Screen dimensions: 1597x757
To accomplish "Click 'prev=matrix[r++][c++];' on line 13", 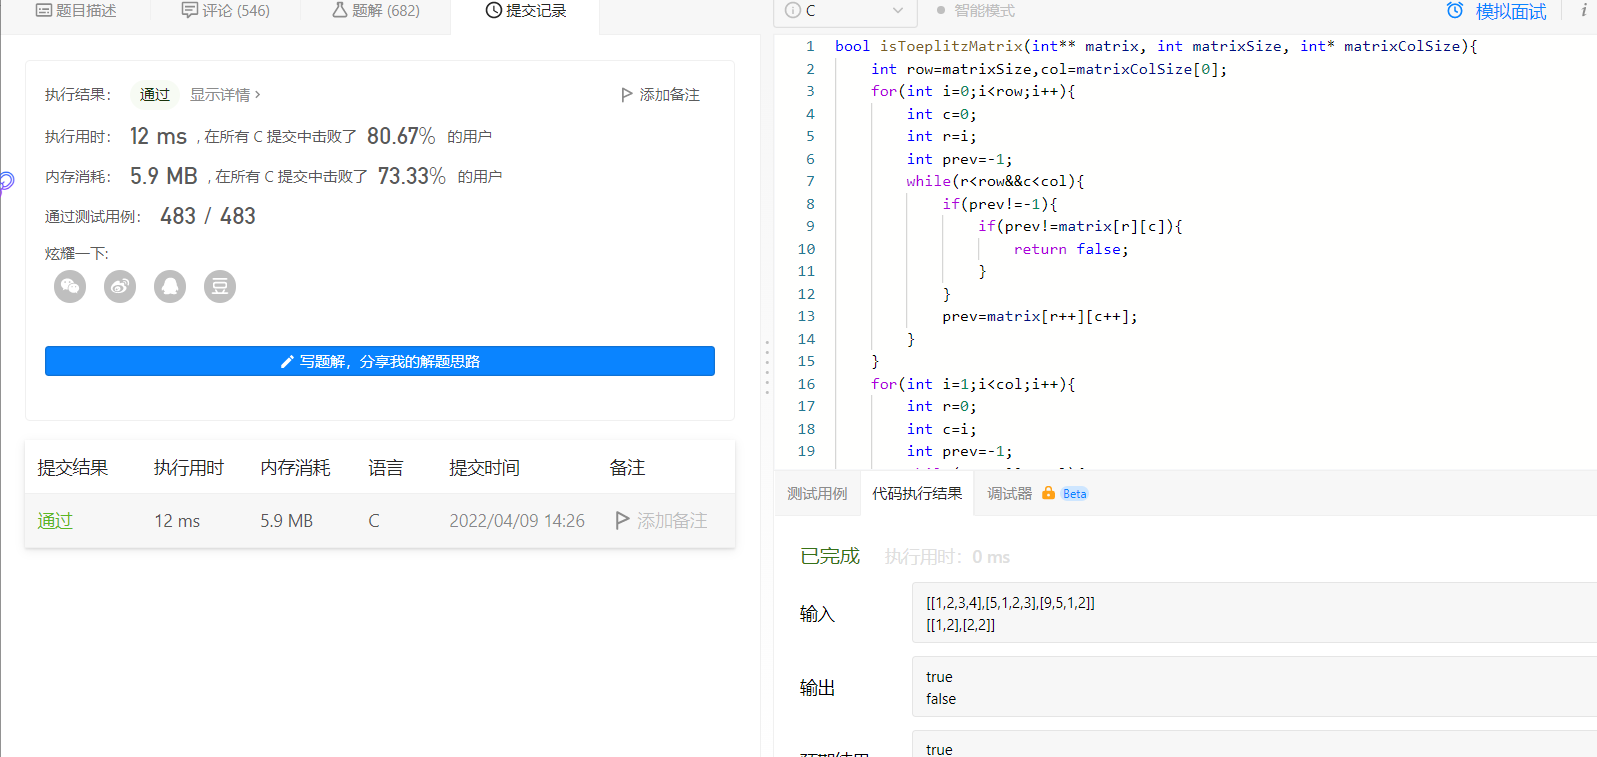I will pos(1040,316).
